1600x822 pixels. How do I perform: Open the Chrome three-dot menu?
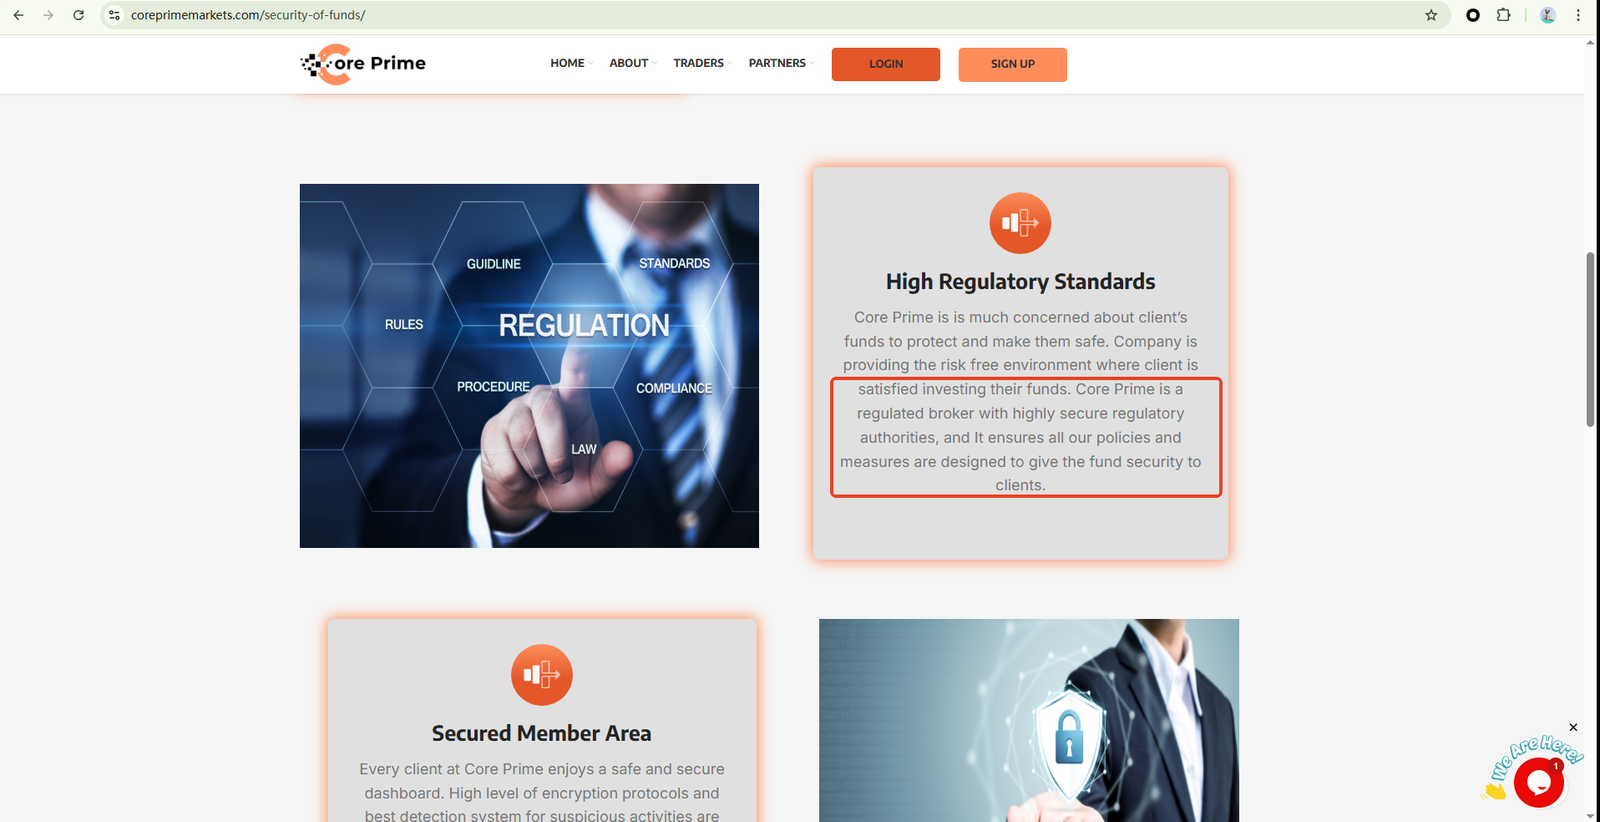(x=1578, y=15)
